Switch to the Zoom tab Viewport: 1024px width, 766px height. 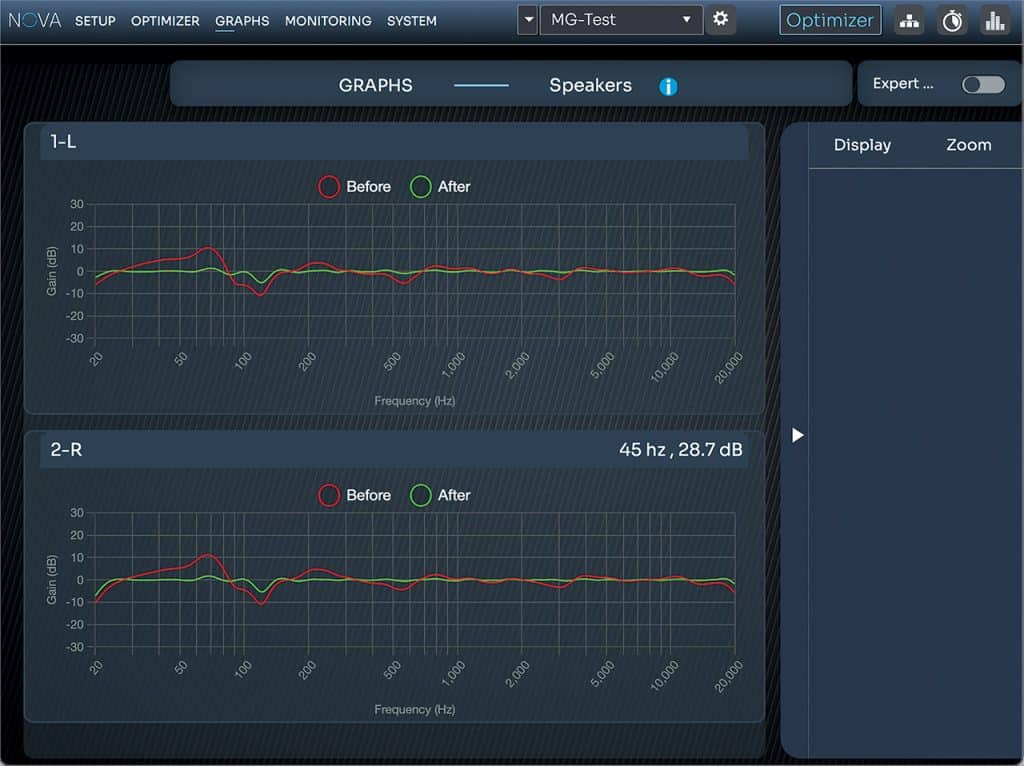968,145
